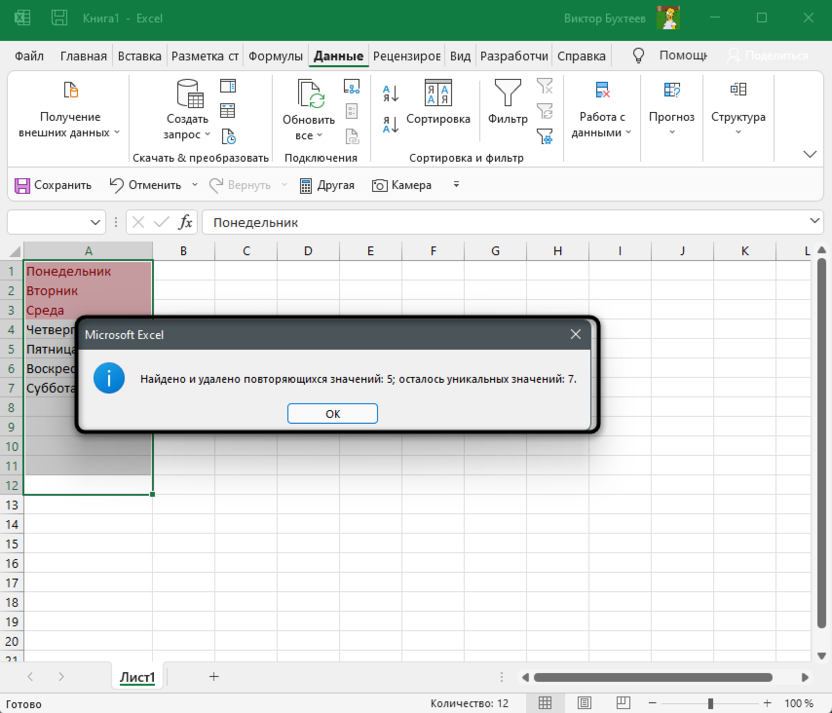Select the Лист1 sheet tab
The height and width of the screenshot is (713, 832).
click(137, 677)
